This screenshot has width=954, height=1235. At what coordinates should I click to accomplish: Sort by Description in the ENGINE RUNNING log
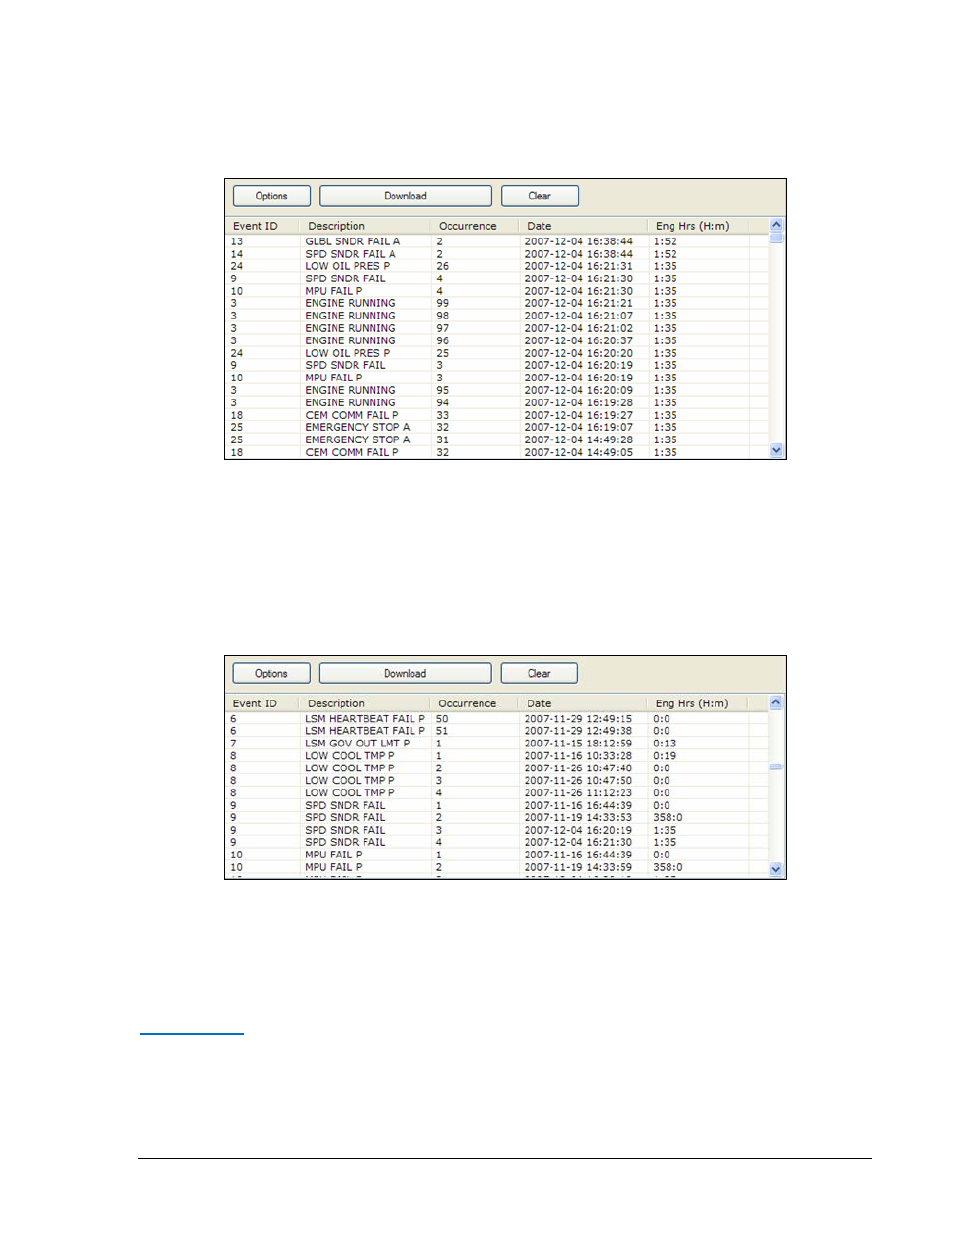(365, 226)
